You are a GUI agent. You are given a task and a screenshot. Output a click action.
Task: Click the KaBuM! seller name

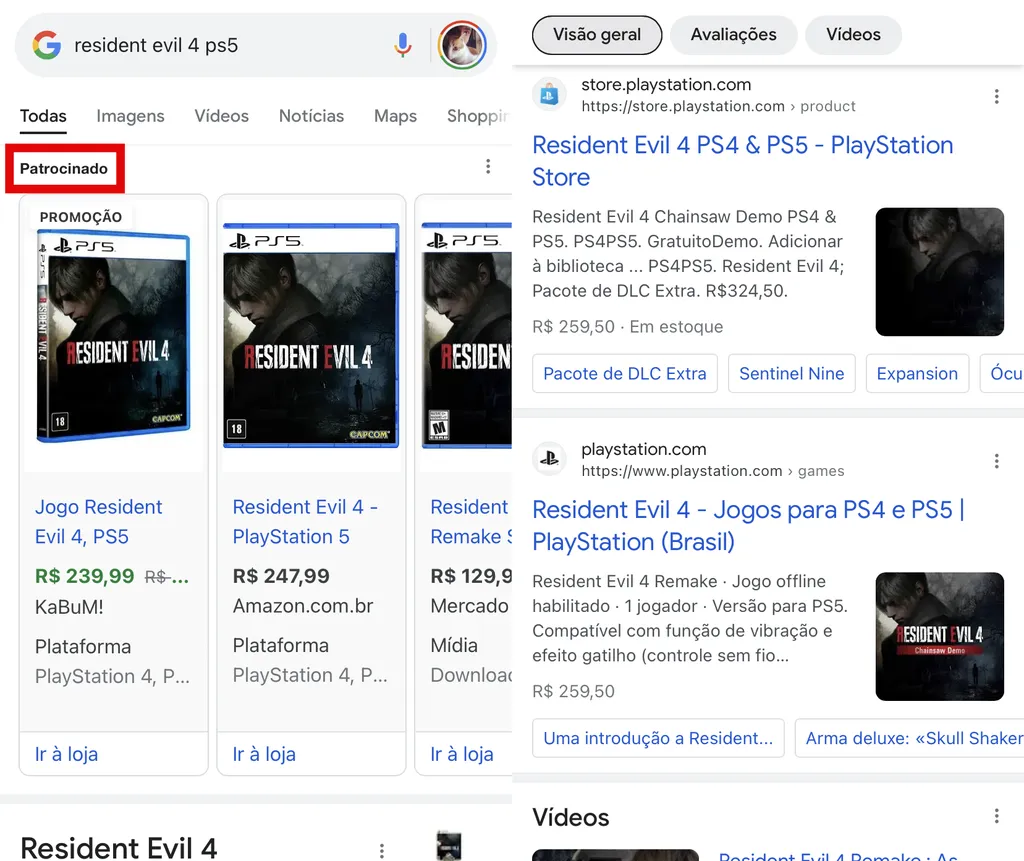coord(69,607)
